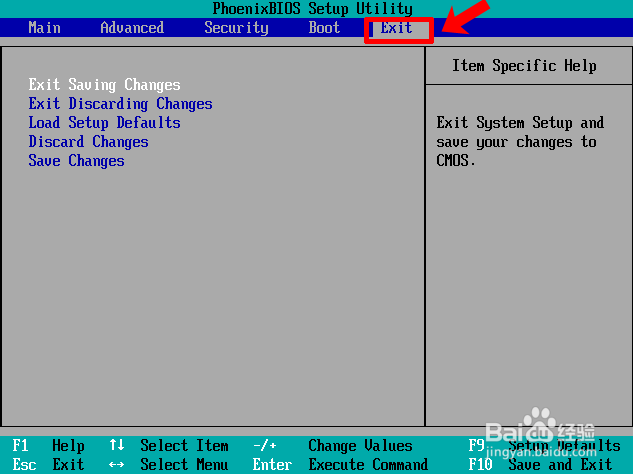Select the Save Changes option
Image resolution: width=633 pixels, height=474 pixels.
click(76, 161)
